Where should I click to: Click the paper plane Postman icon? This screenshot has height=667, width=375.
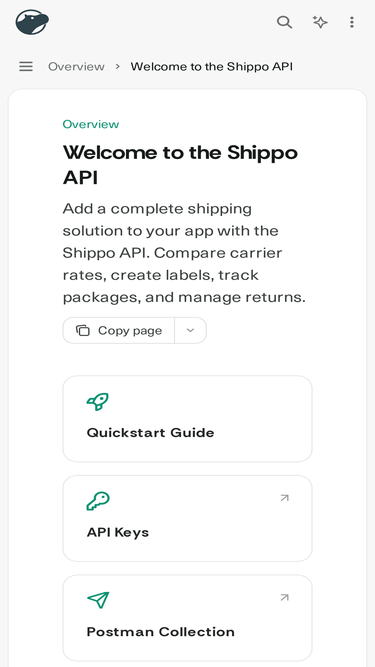pyautogui.click(x=98, y=600)
